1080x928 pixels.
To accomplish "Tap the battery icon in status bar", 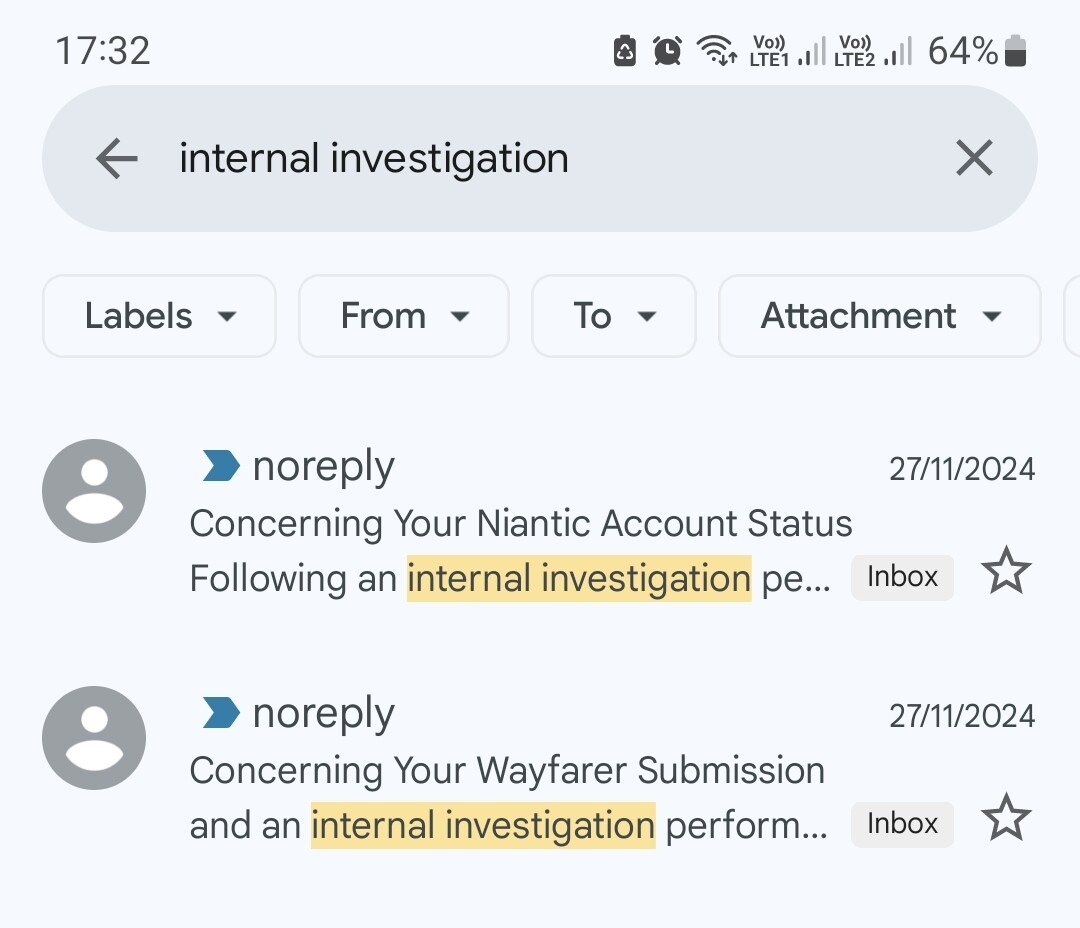I will click(1015, 50).
